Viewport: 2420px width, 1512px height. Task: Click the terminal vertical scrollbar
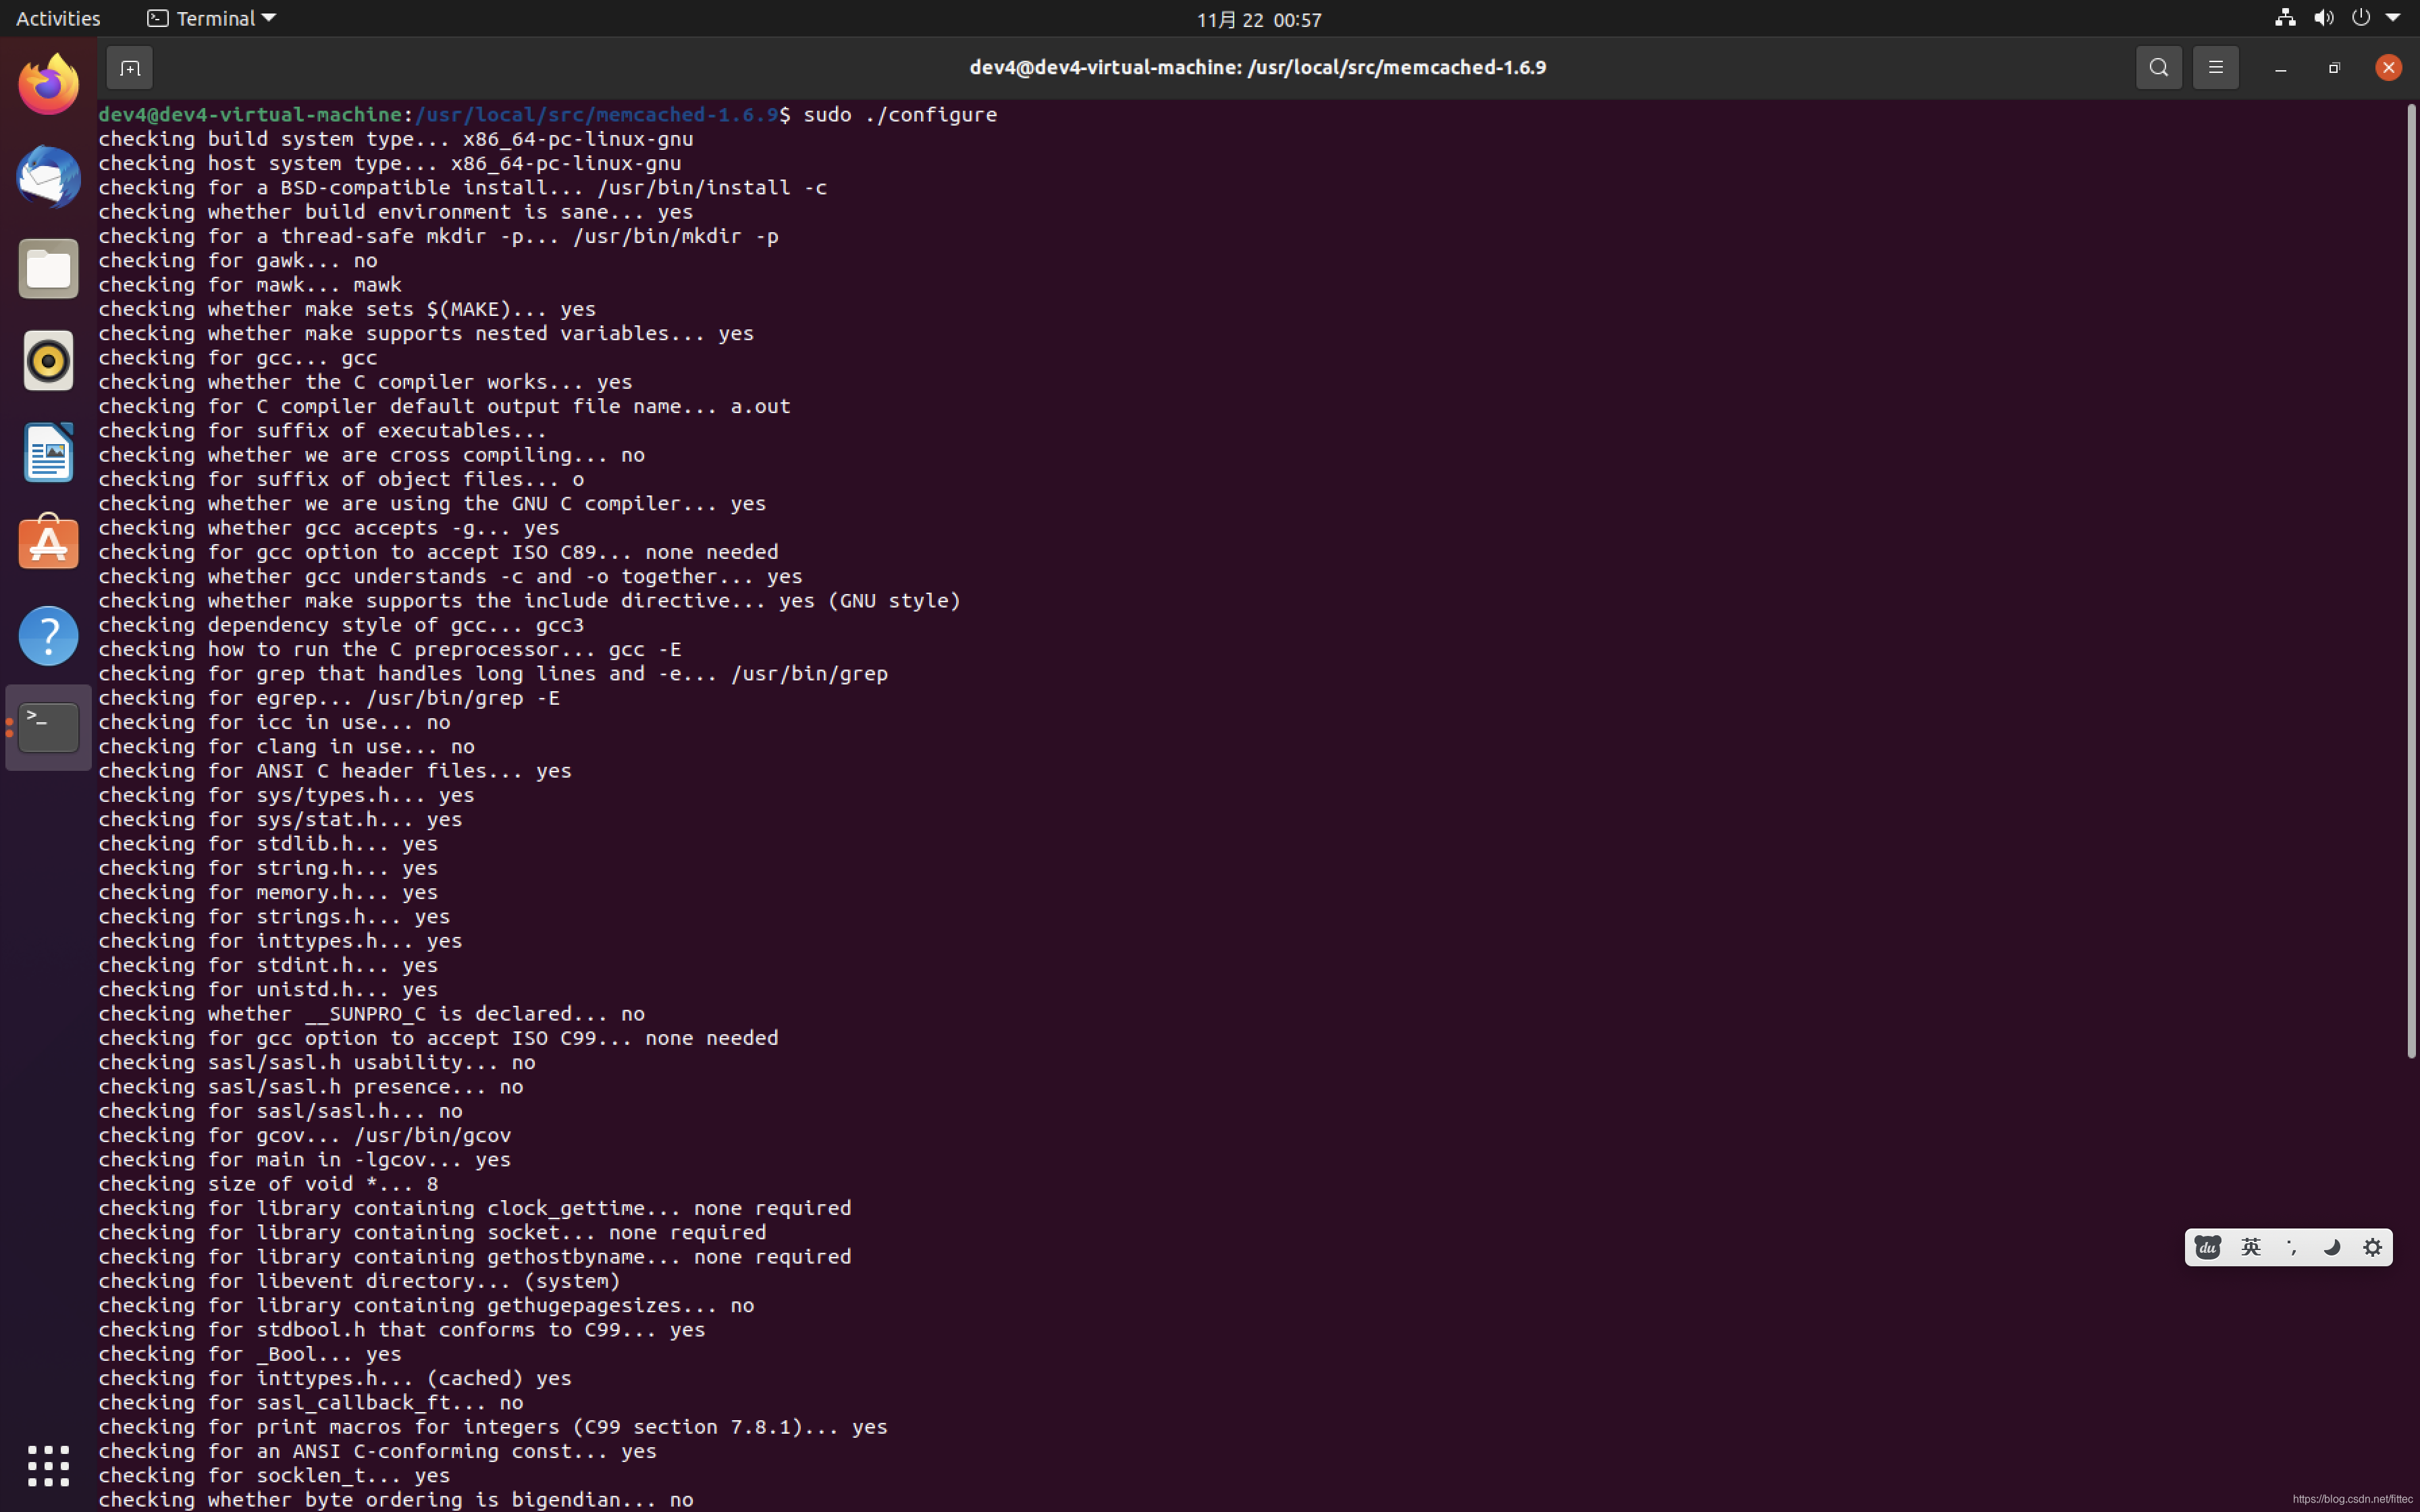2411,580
